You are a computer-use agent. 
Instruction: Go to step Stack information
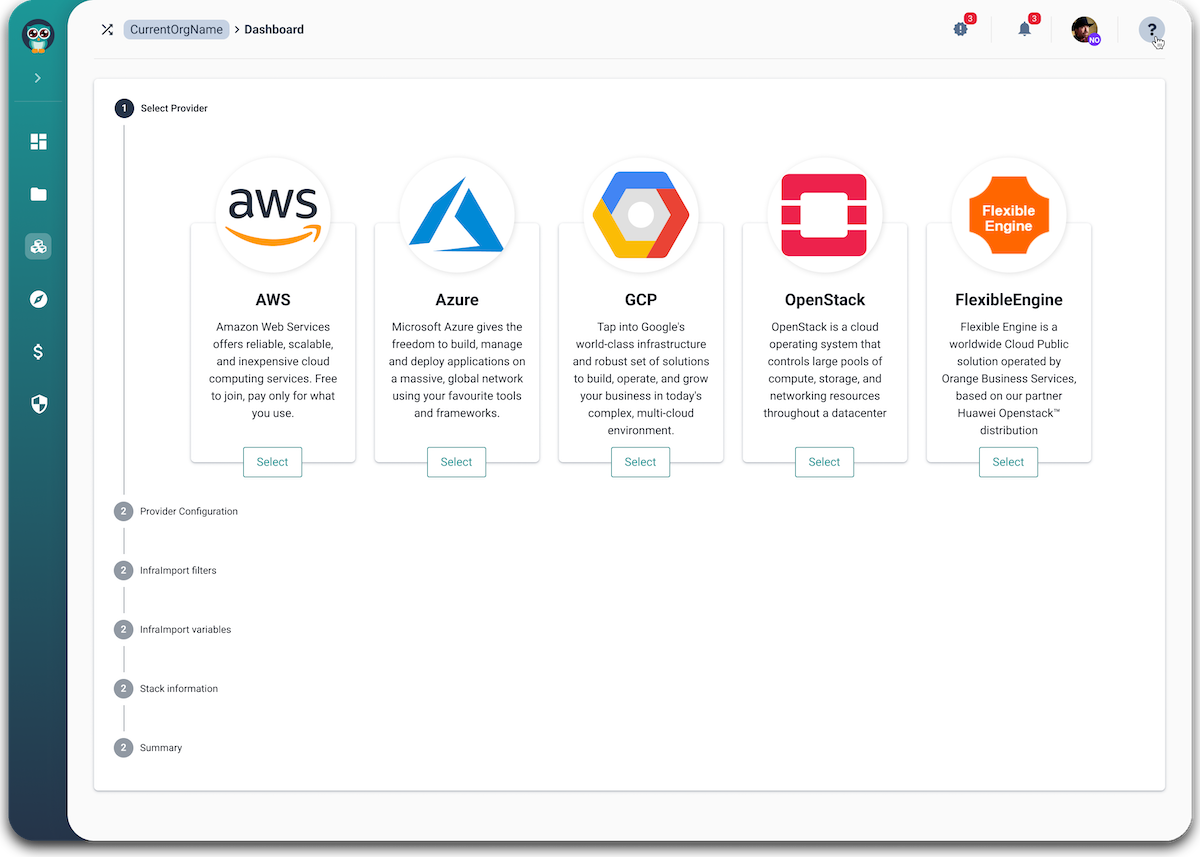[x=166, y=688]
